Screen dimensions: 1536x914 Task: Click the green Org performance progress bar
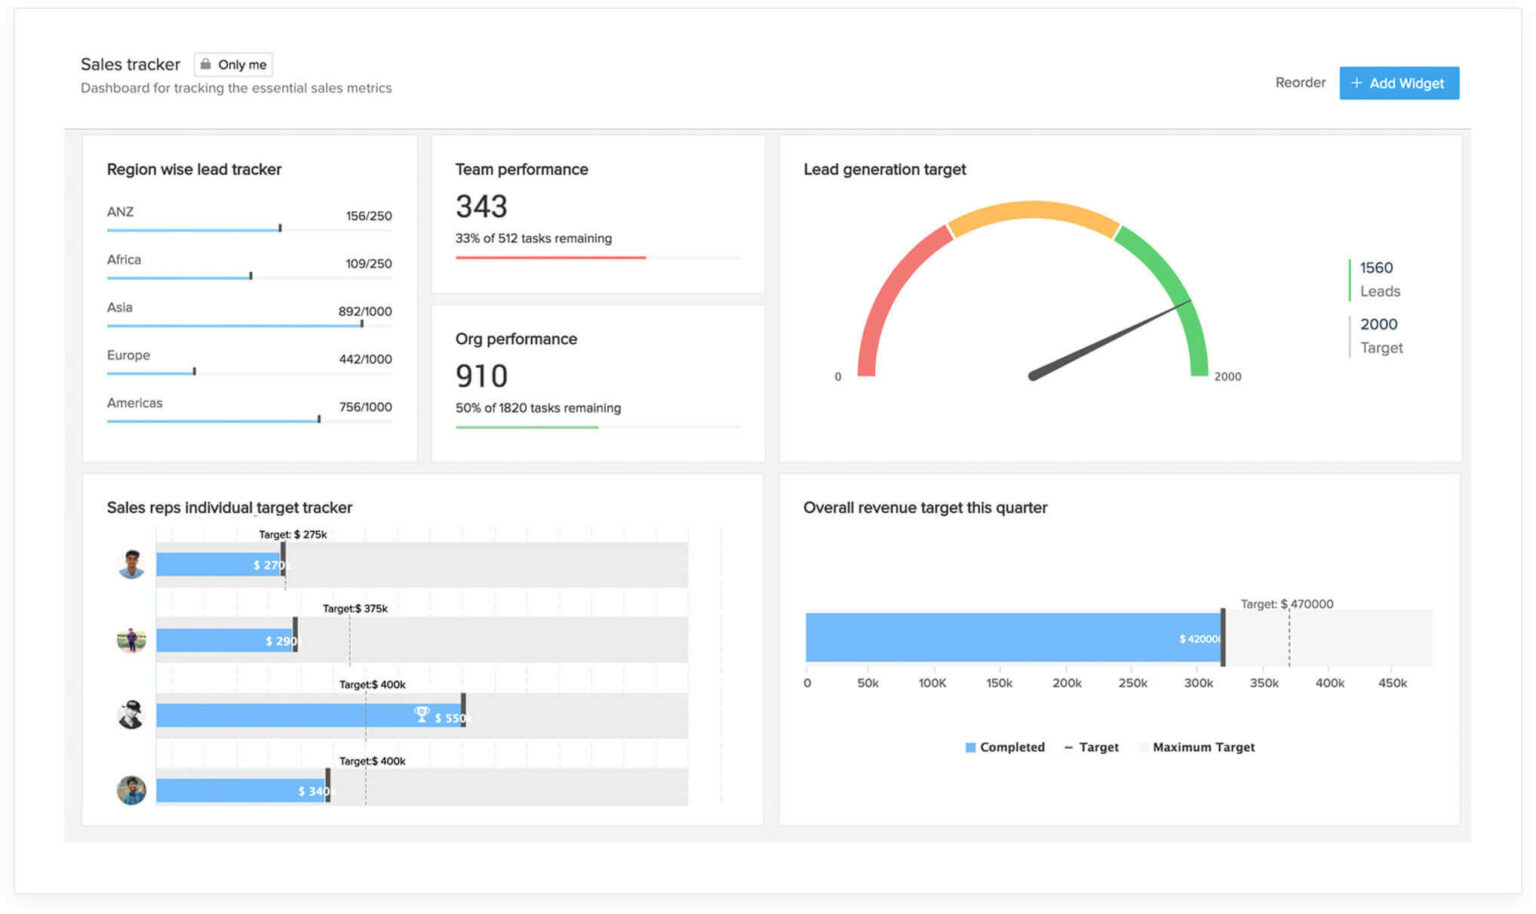pyautogui.click(x=527, y=427)
